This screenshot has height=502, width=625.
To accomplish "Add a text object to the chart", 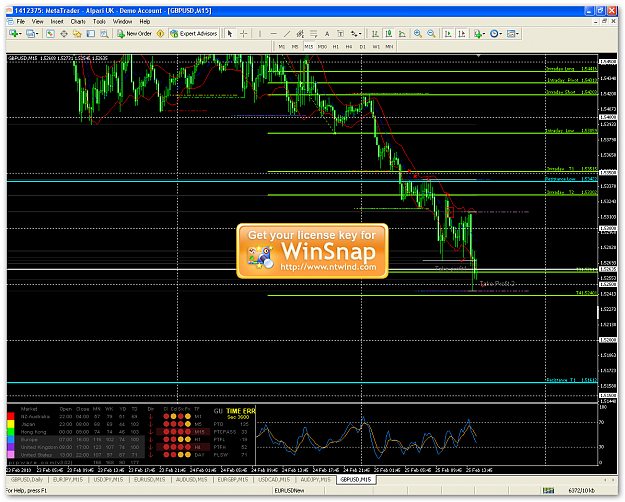I will pos(327,34).
